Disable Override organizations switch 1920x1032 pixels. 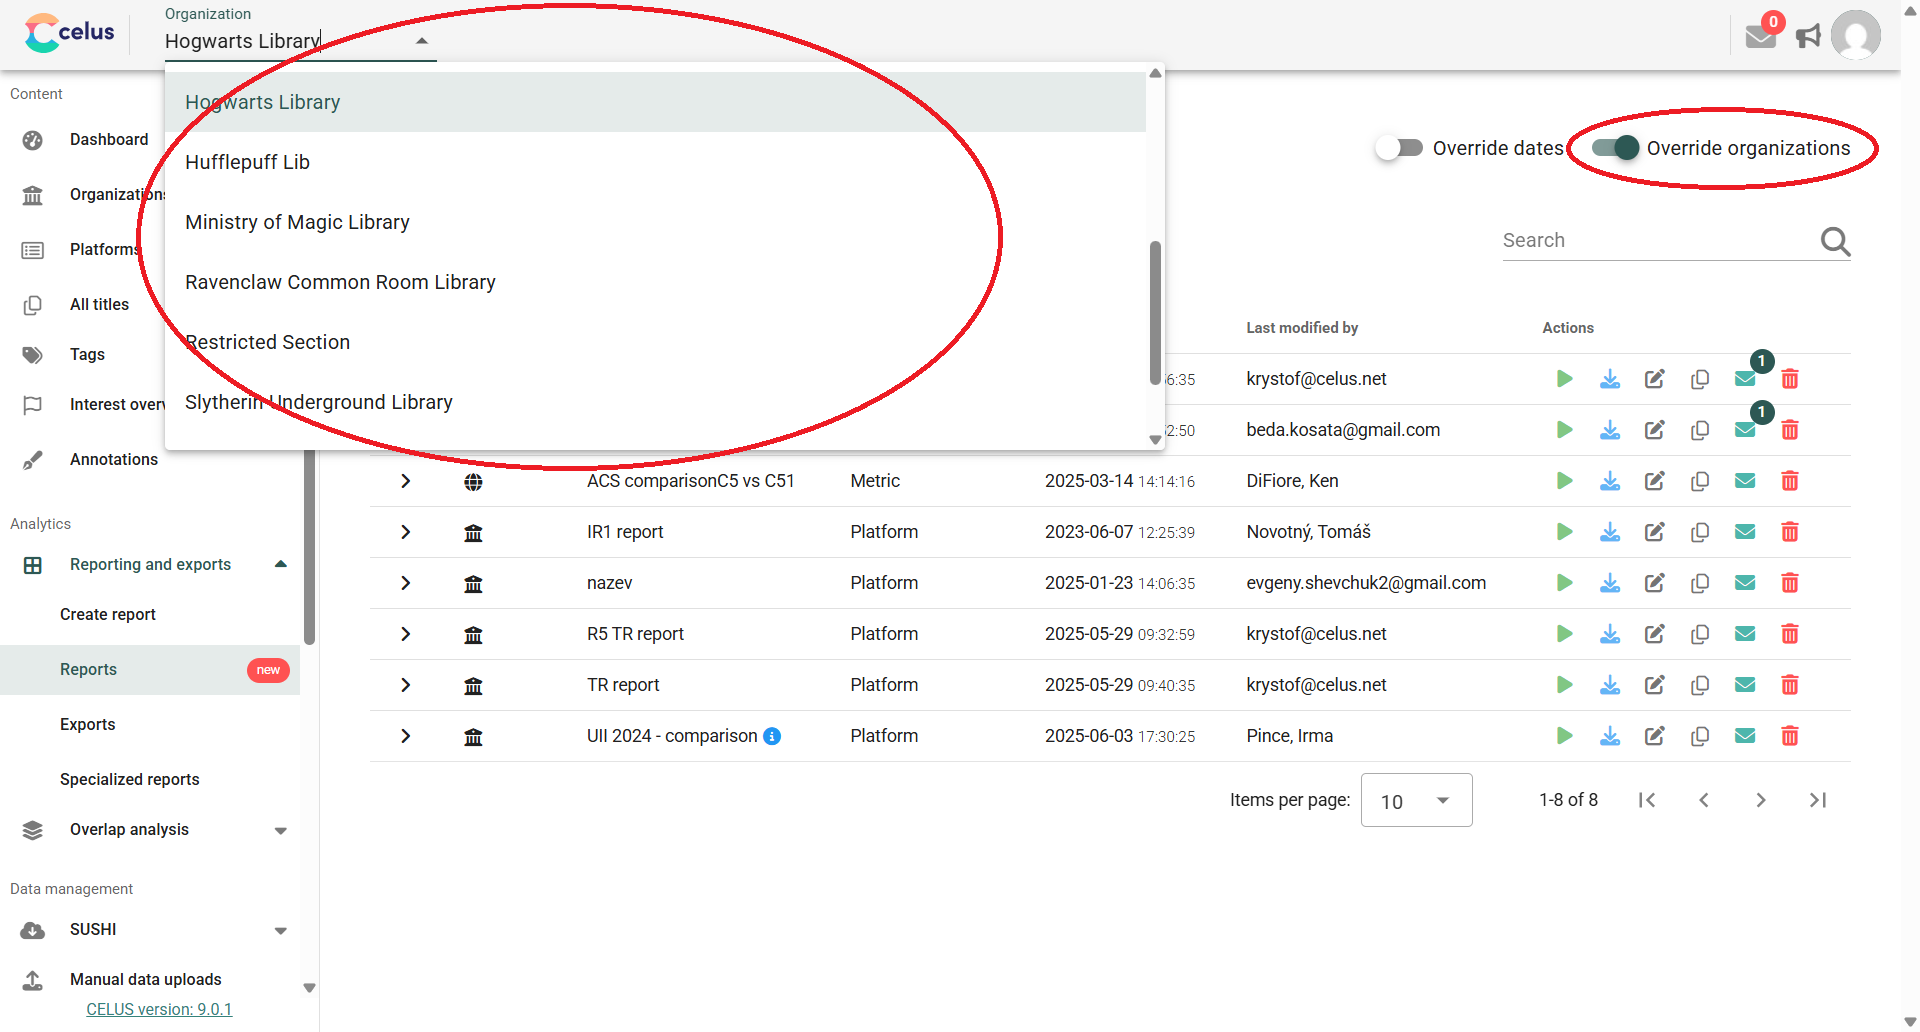pyautogui.click(x=1615, y=148)
